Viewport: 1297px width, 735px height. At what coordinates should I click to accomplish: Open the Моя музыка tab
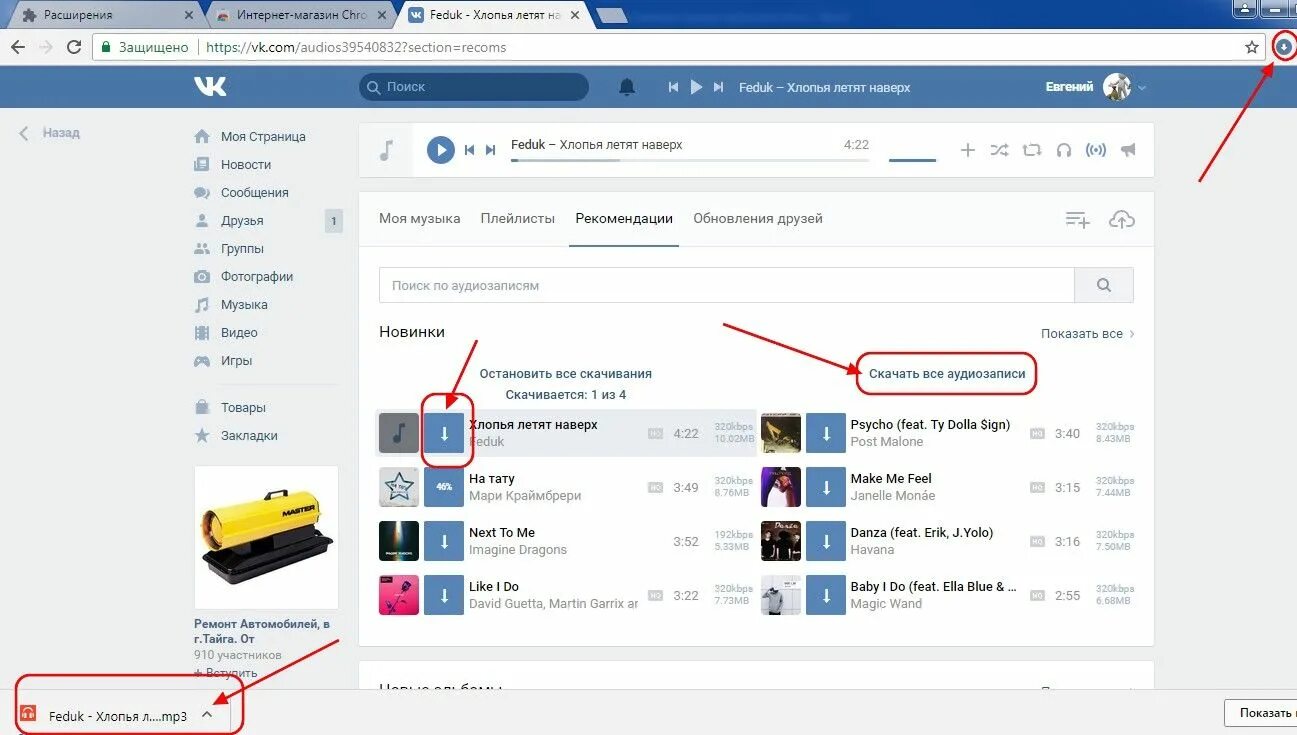[x=420, y=219]
